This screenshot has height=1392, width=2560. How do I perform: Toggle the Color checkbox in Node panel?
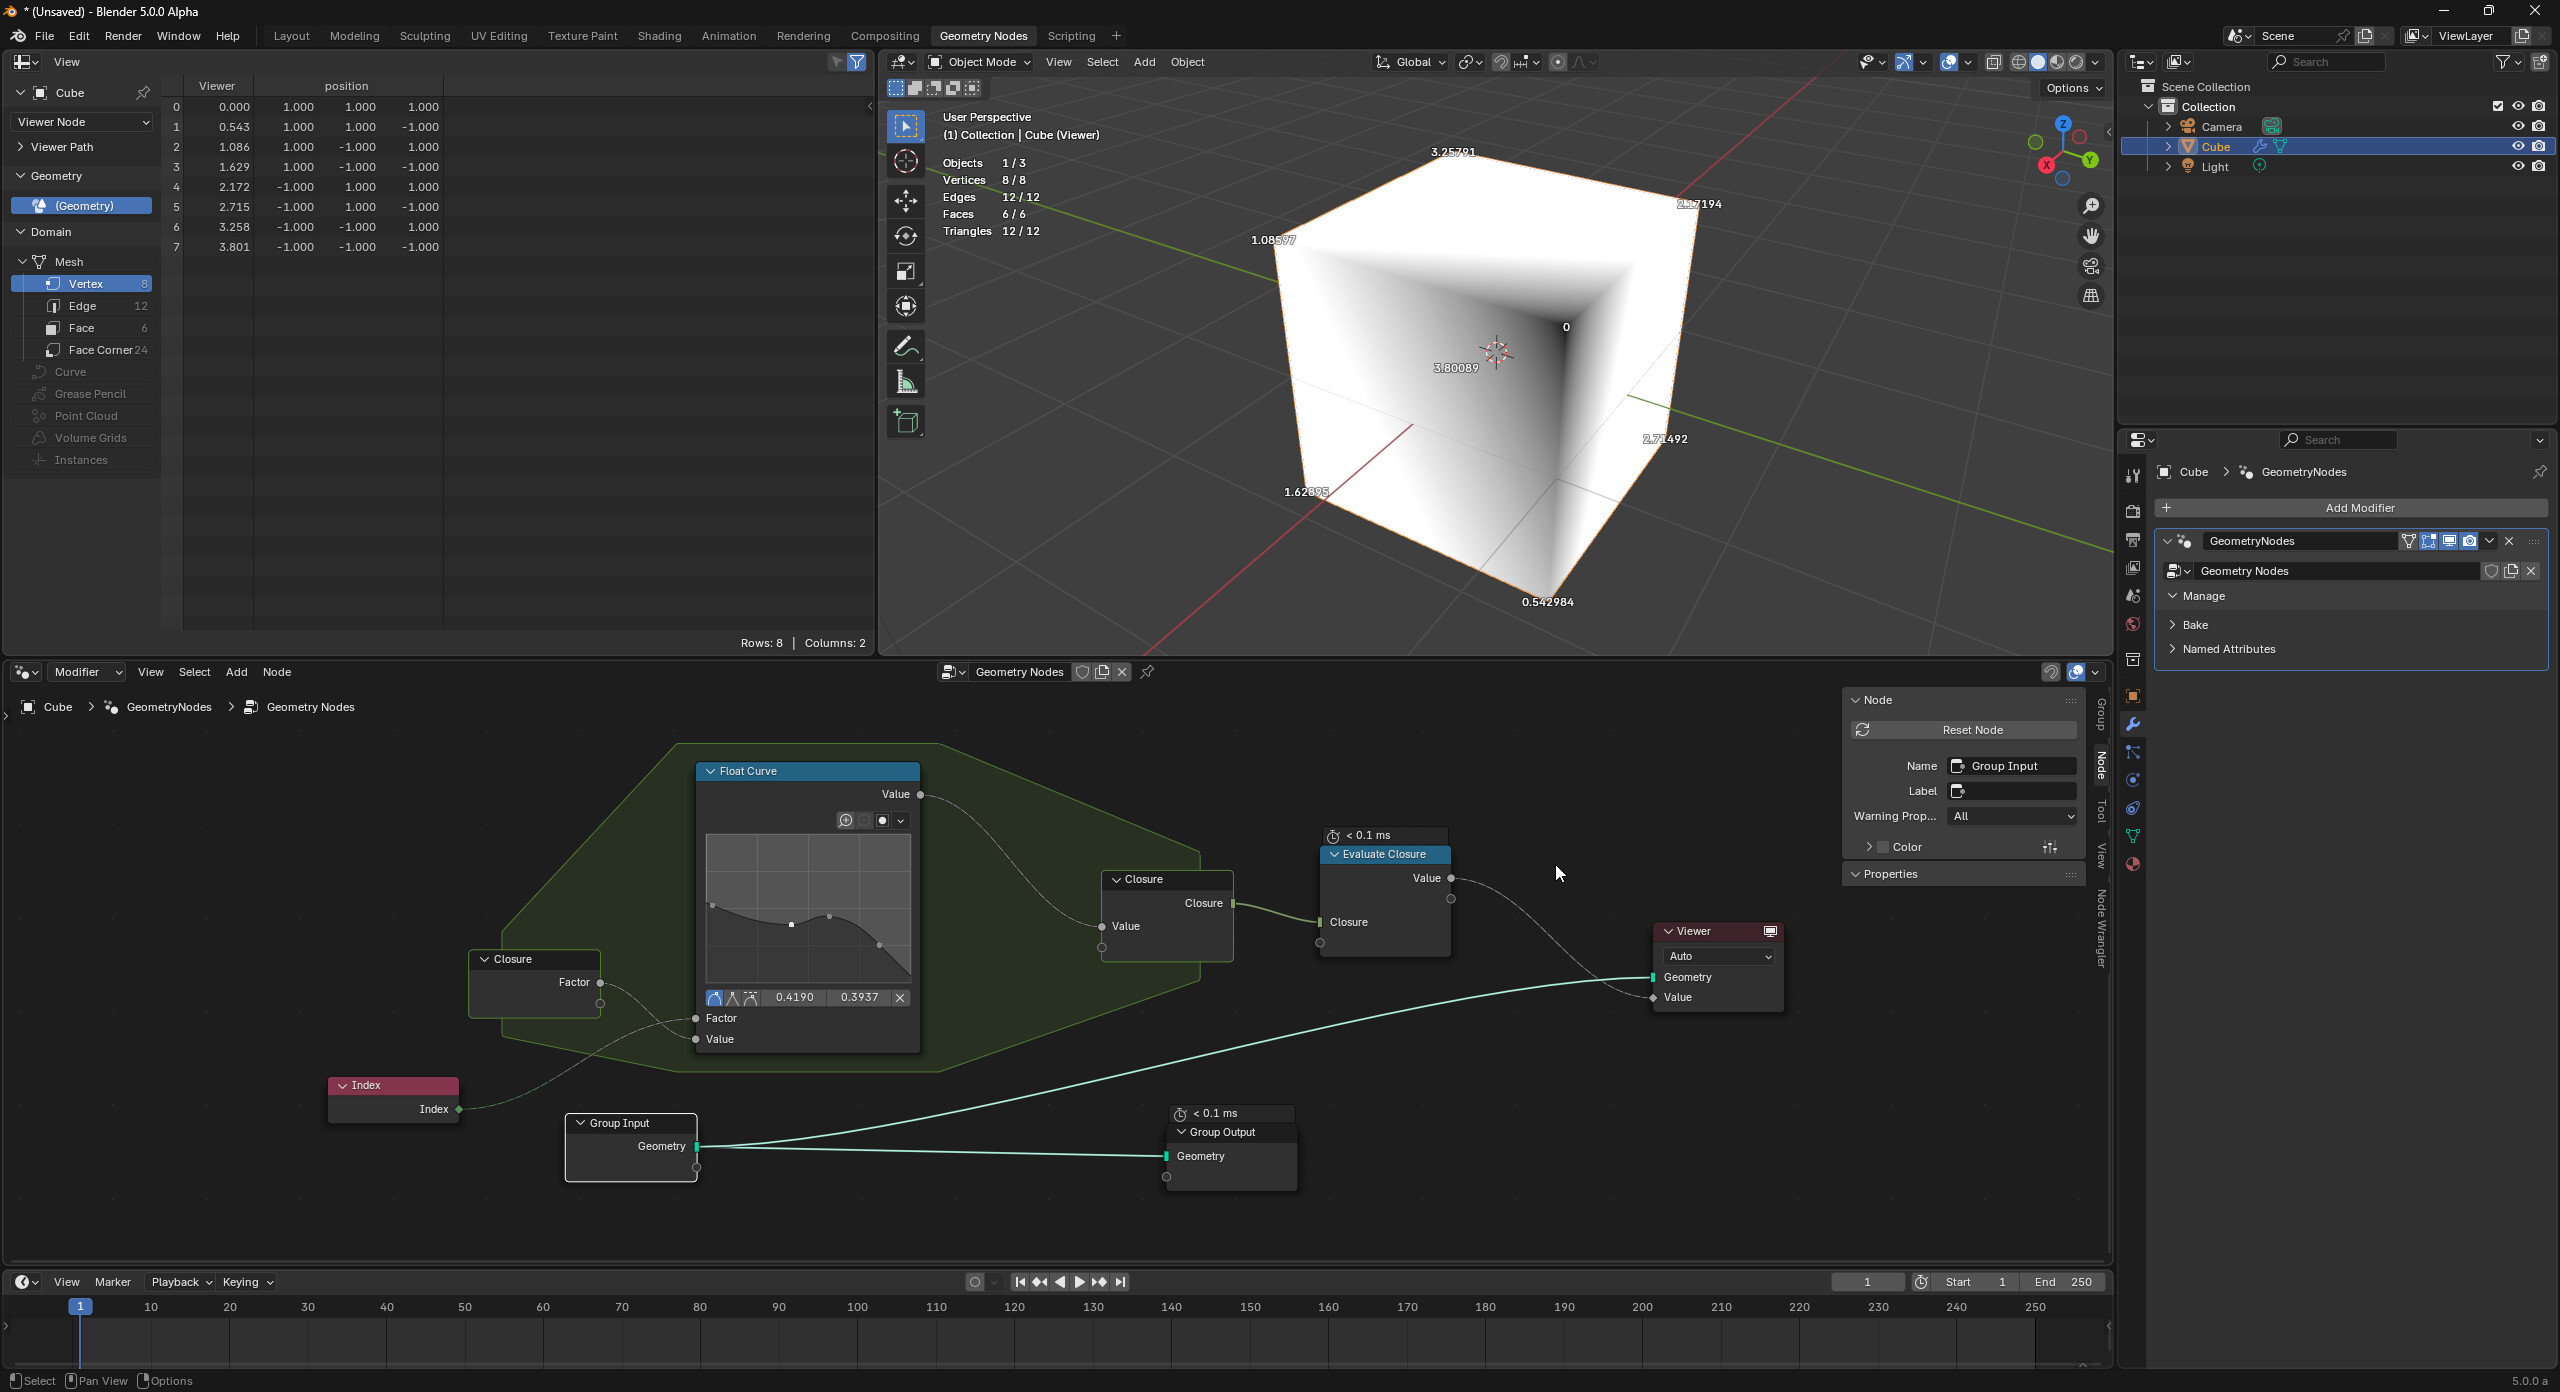click(x=1883, y=848)
